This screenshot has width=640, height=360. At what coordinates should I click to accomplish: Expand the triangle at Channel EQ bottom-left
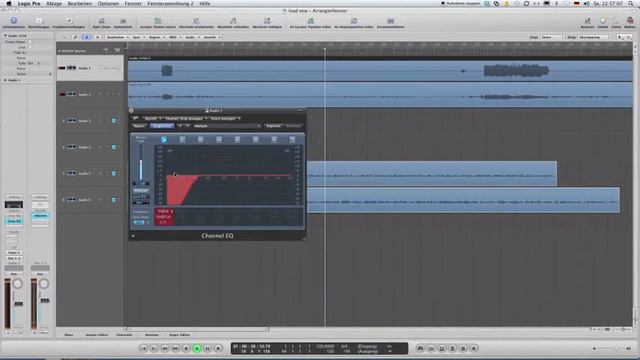coord(133,236)
